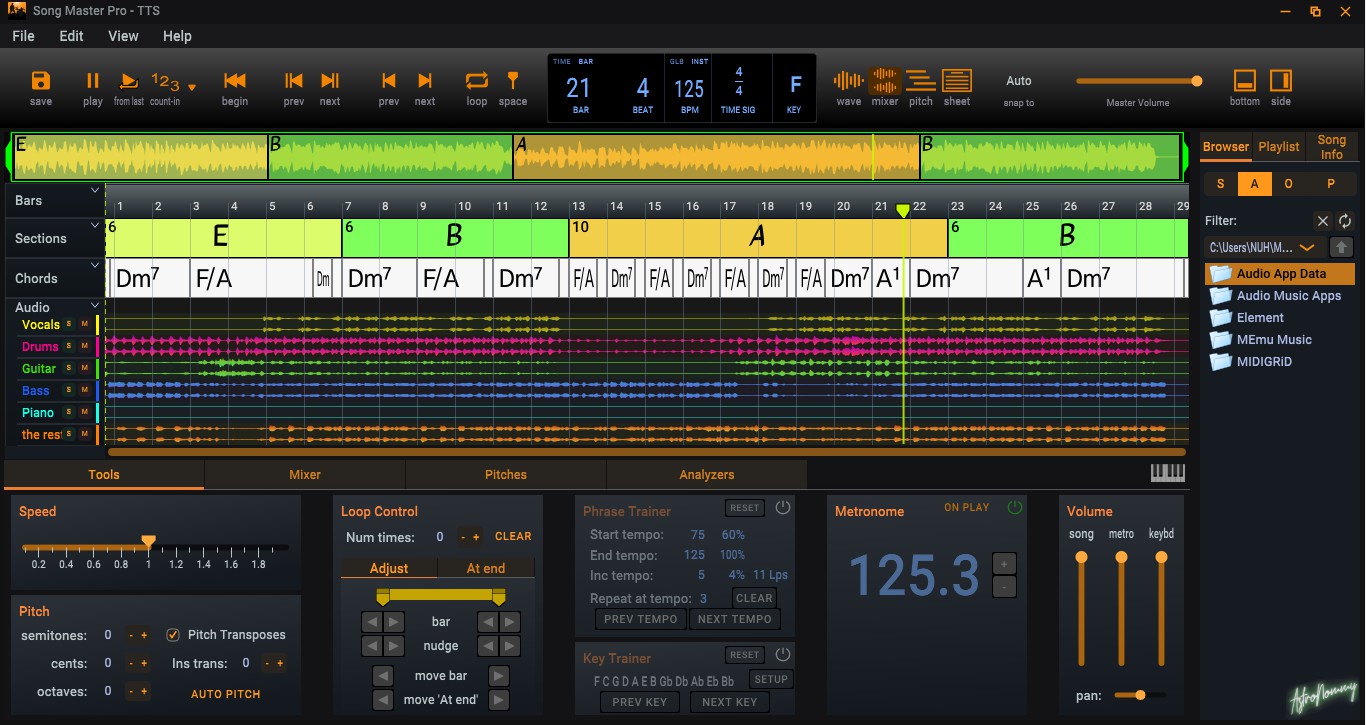The height and width of the screenshot is (725, 1366).
Task: Open the Analyzers tab
Action: (x=707, y=475)
